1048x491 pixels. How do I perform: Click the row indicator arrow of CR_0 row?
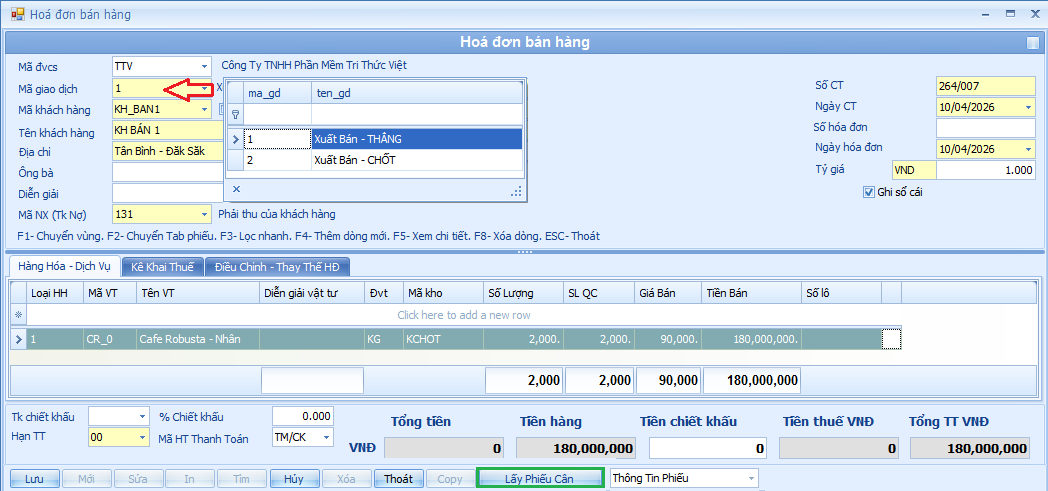click(18, 340)
